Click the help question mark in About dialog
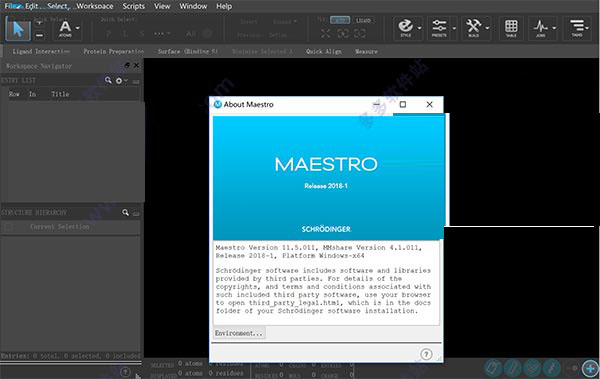The image size is (600, 379). pyautogui.click(x=426, y=354)
